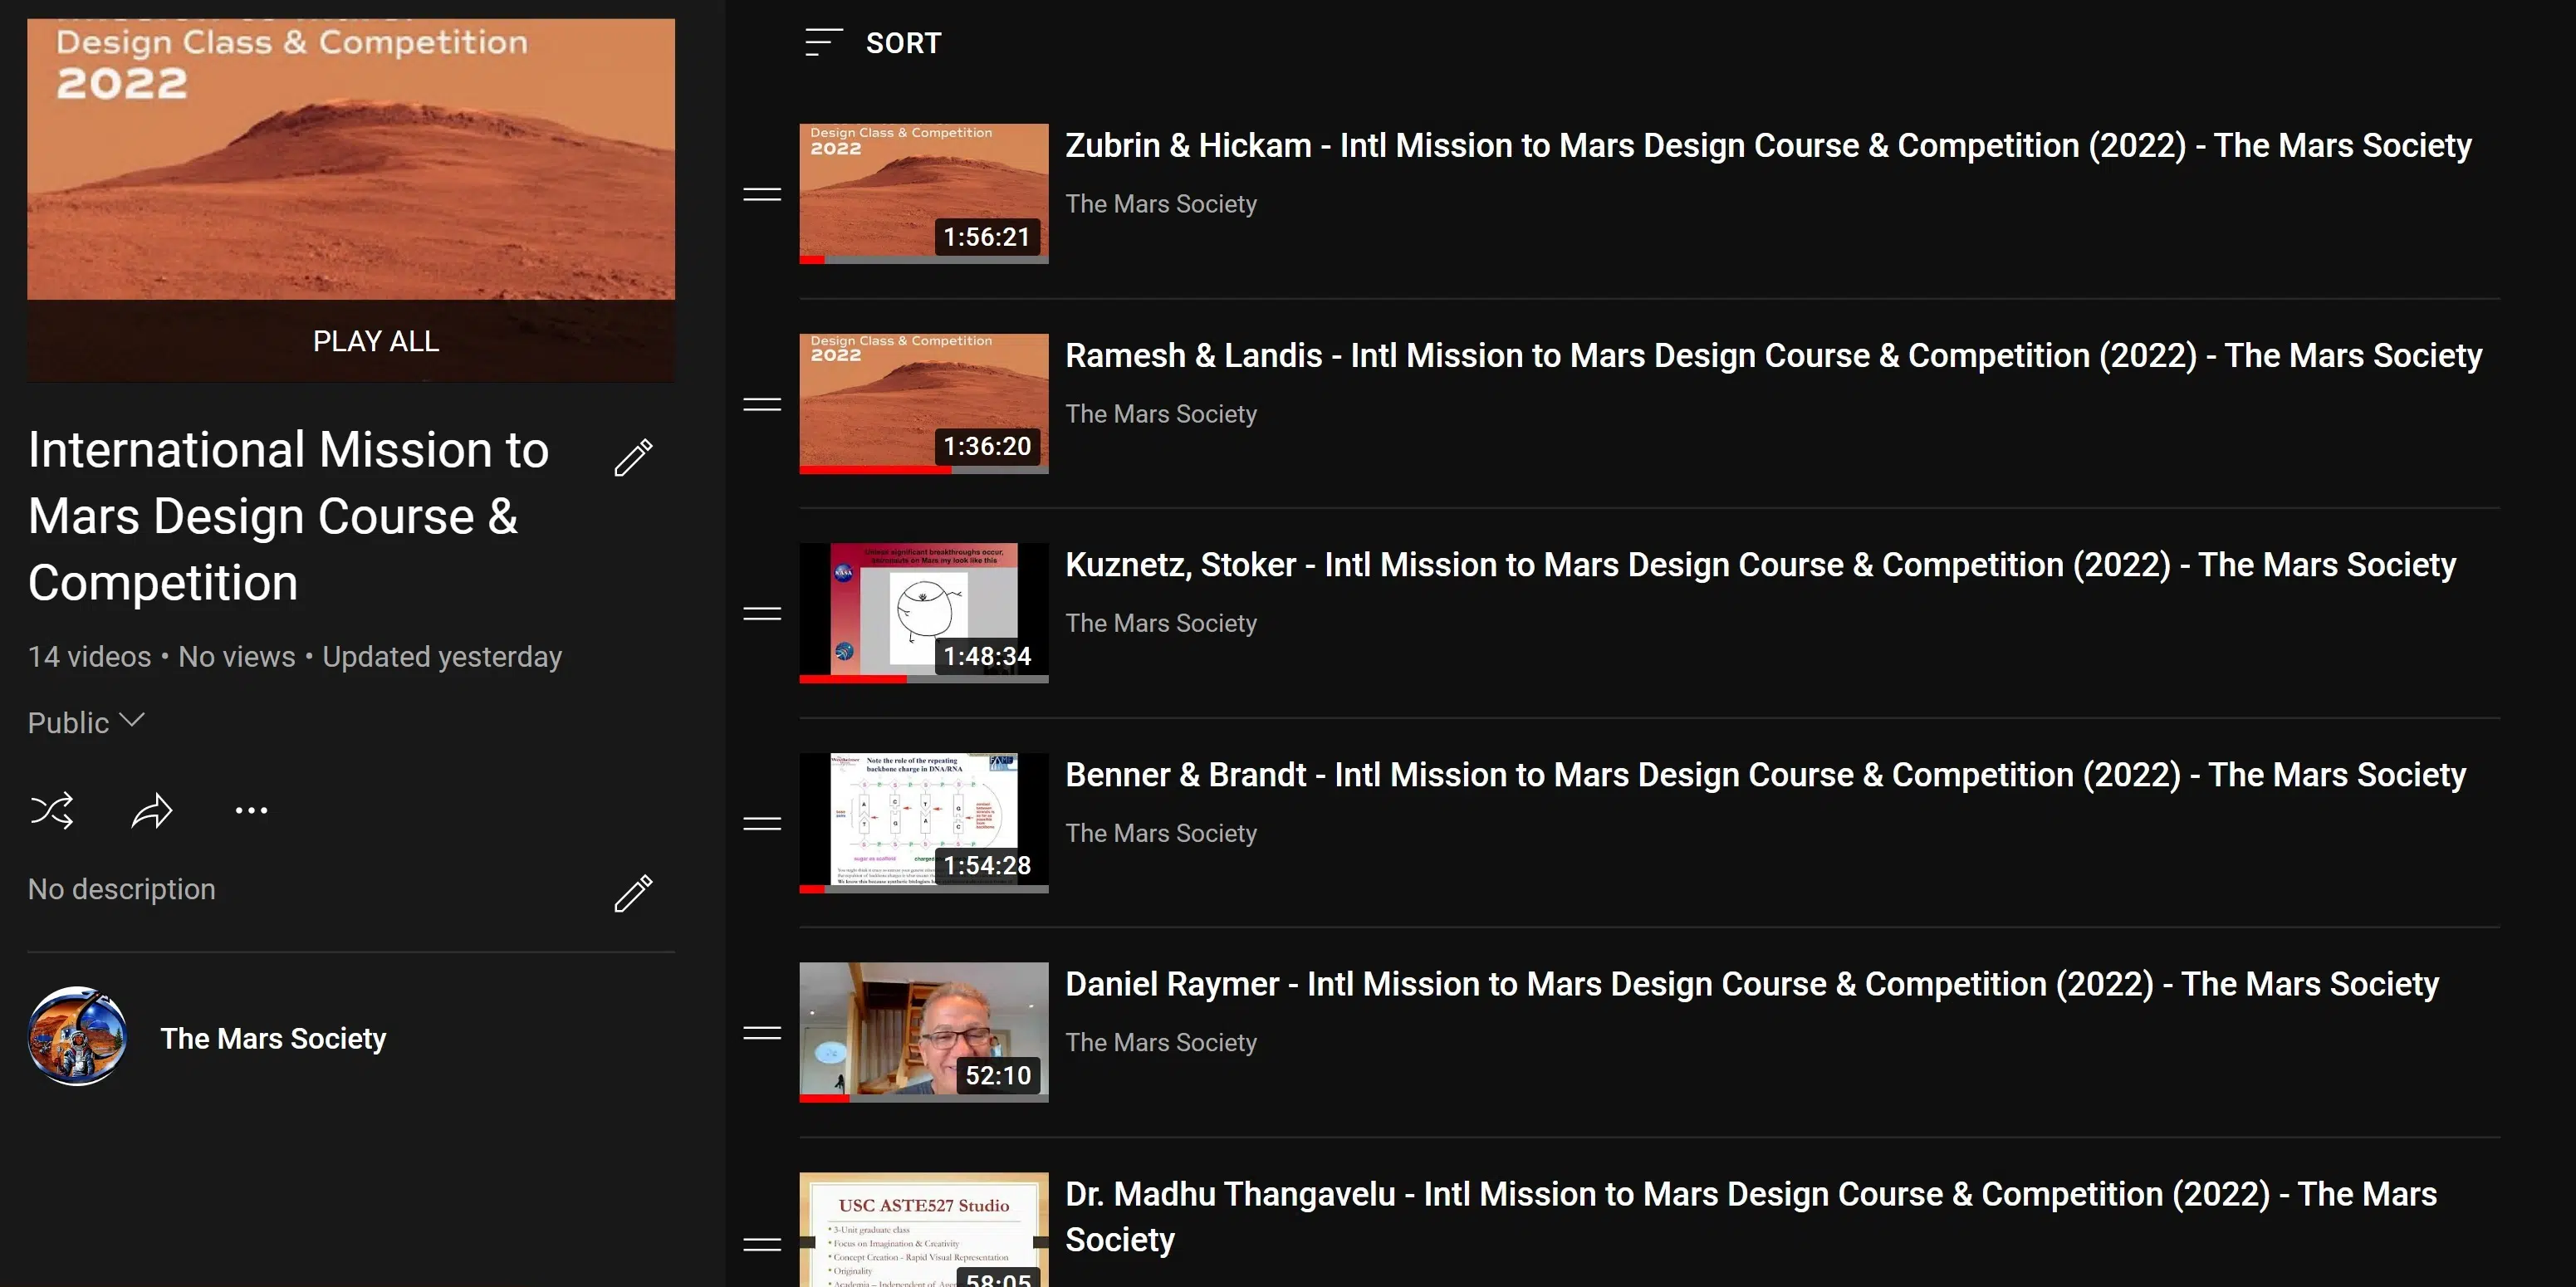Click channel name under Daniel Raymer video
Viewport: 2576px width, 1287px height.
tap(1161, 1042)
